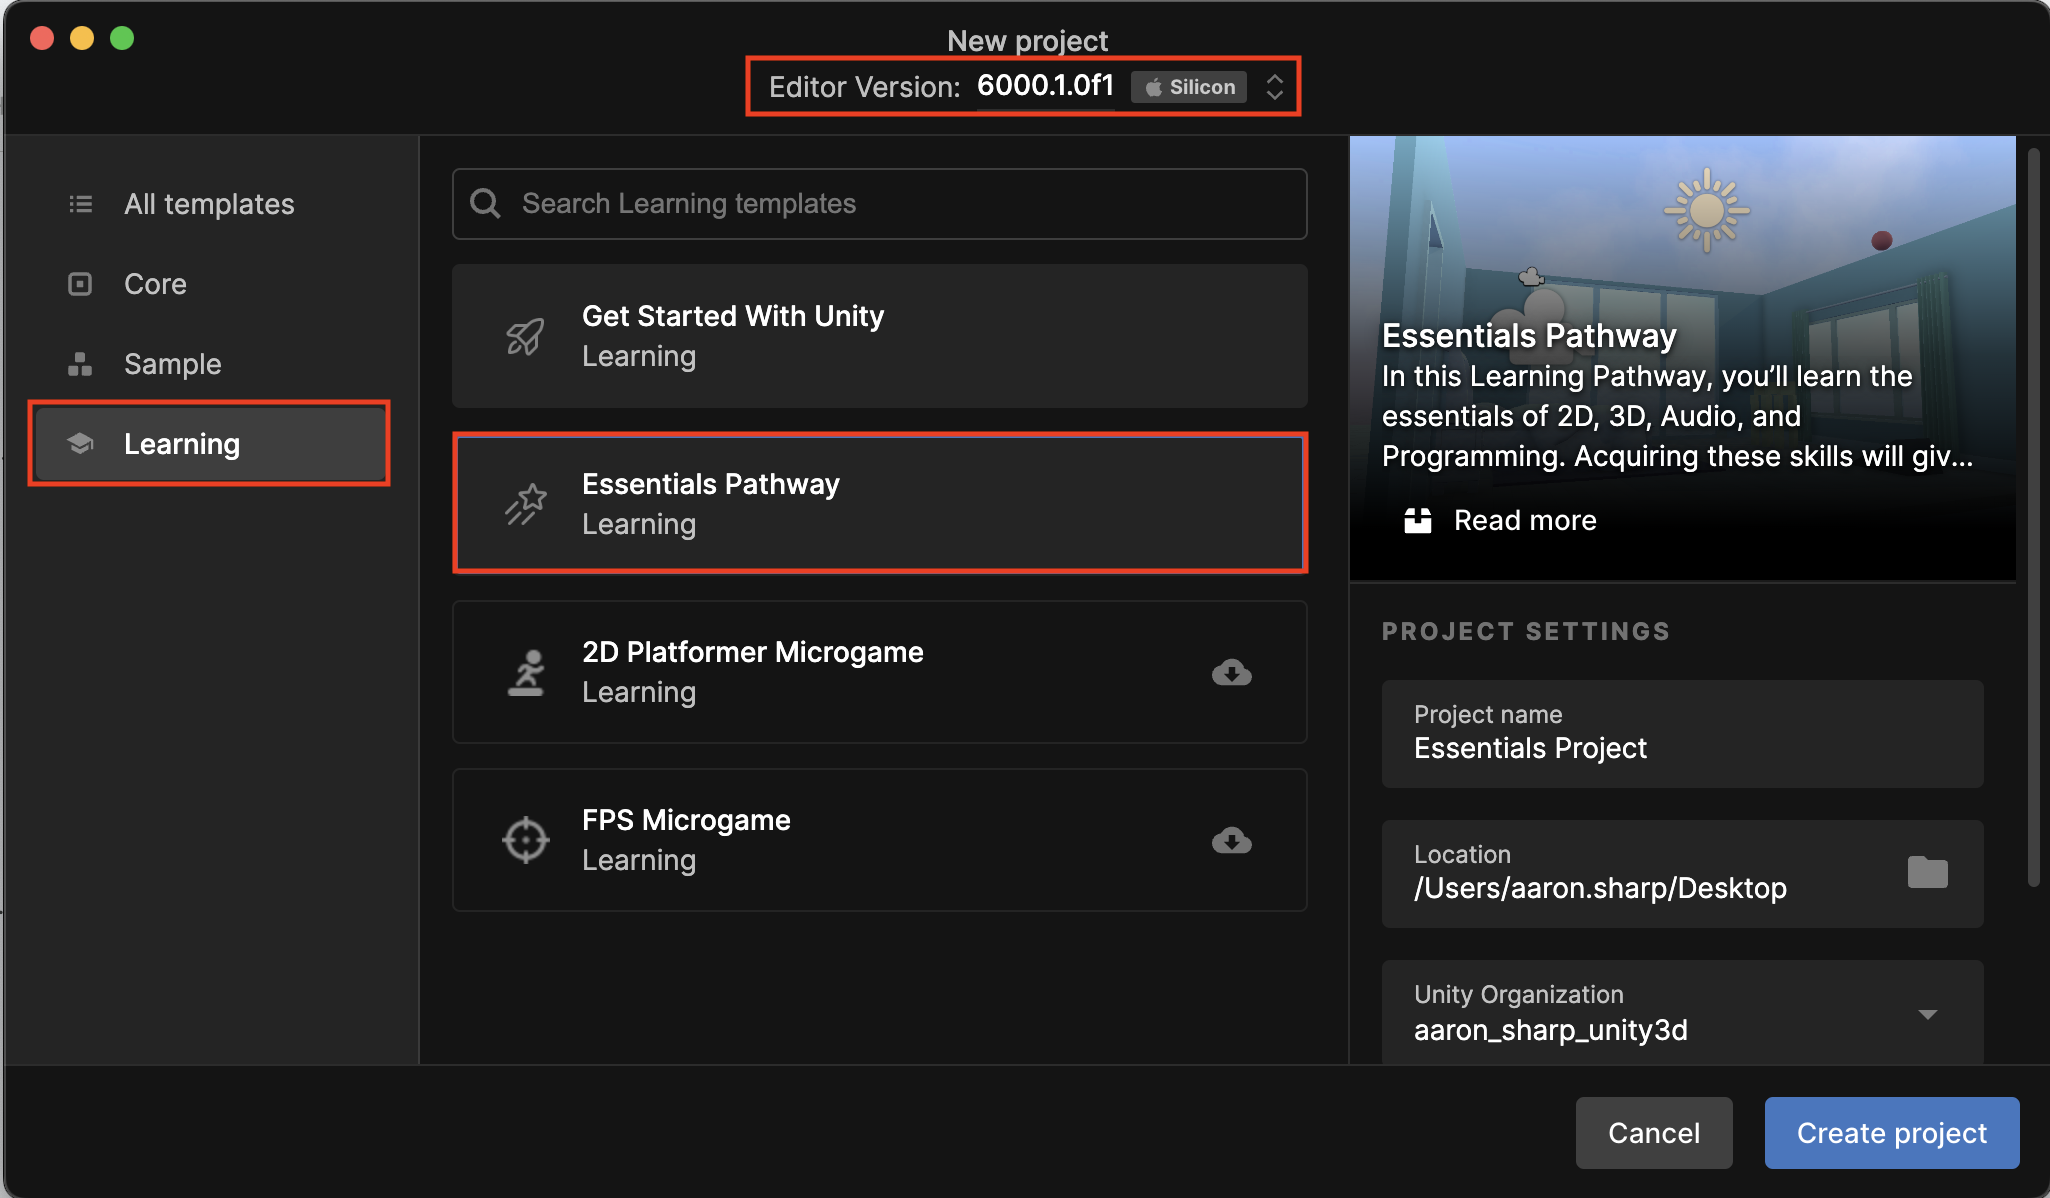Expand the Unity Organization dropdown

[1927, 1014]
